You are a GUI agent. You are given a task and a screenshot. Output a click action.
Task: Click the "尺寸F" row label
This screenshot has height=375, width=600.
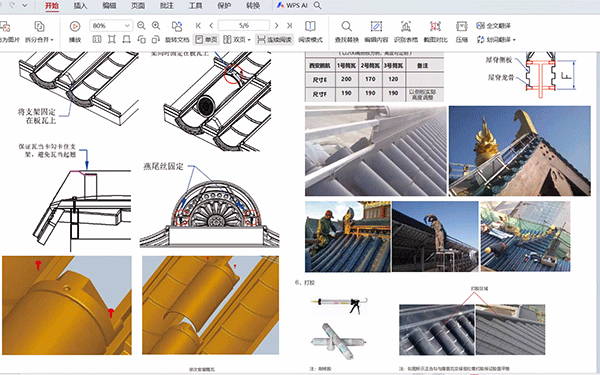(320, 94)
